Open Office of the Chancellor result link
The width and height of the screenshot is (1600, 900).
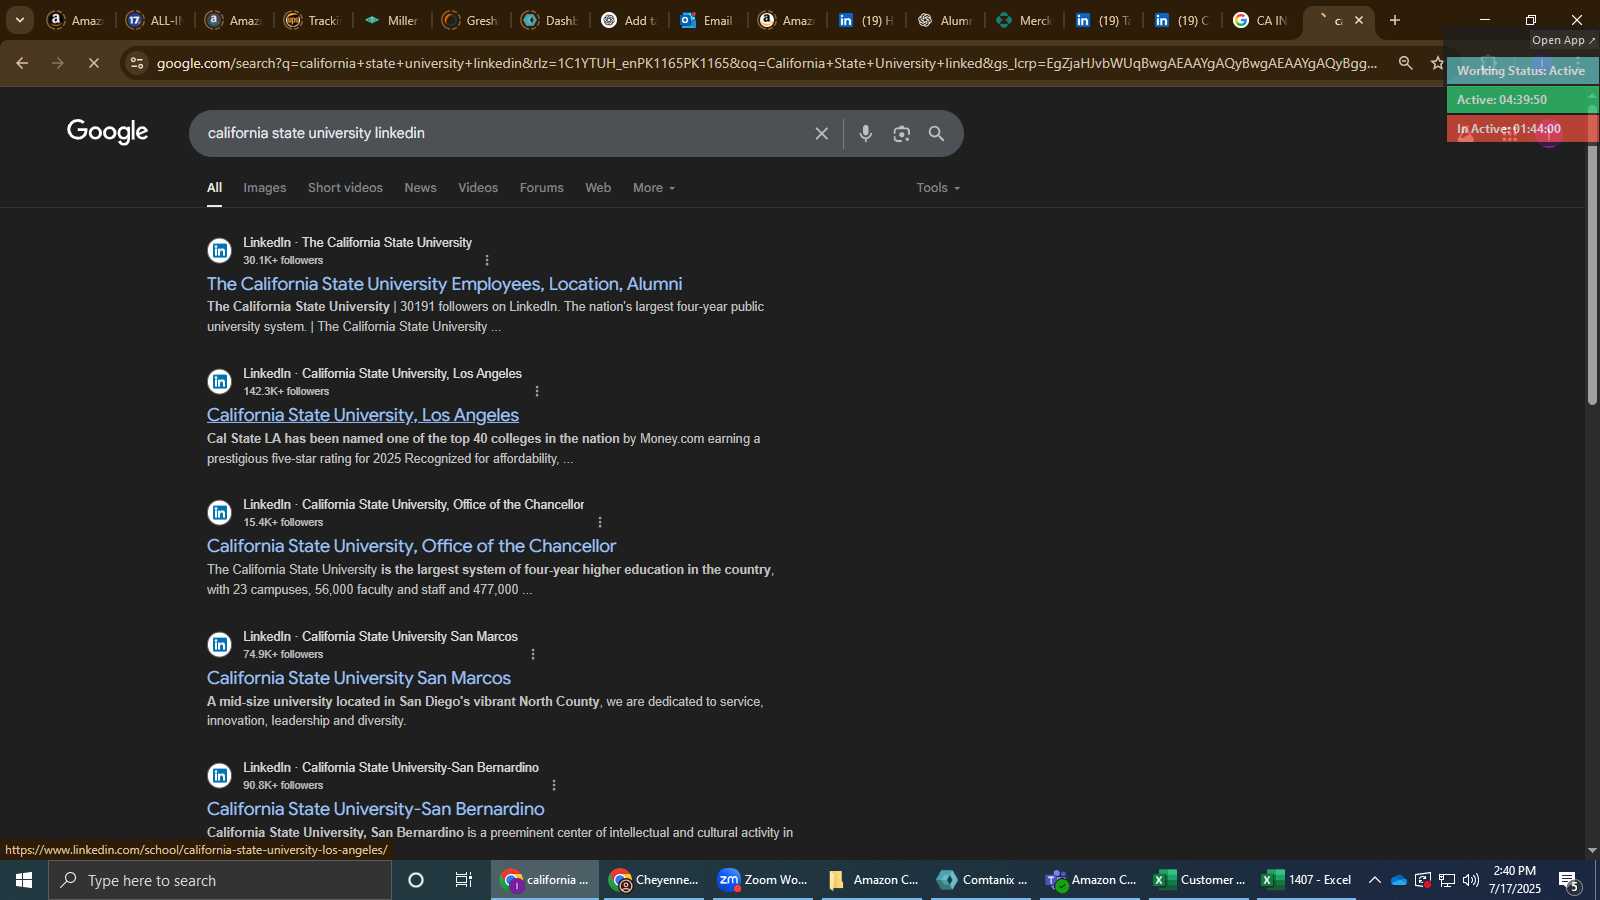411,546
